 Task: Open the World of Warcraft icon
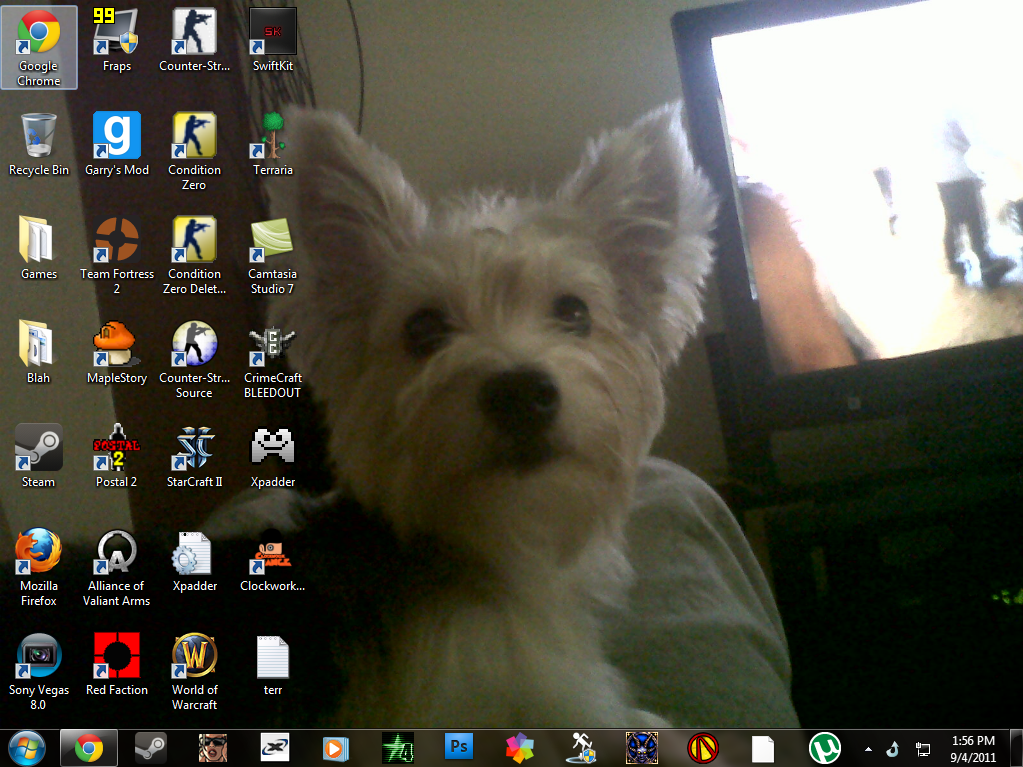click(x=194, y=656)
